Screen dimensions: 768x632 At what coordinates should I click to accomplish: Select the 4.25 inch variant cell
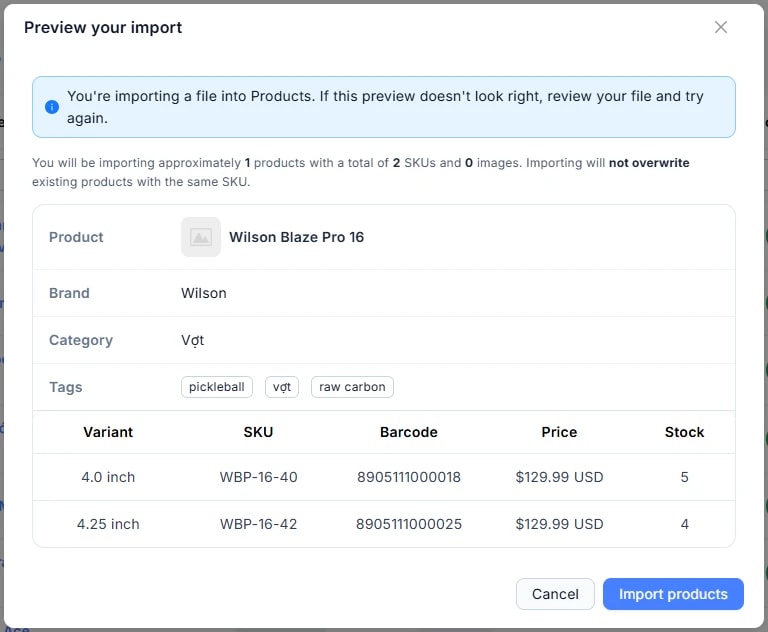point(108,524)
